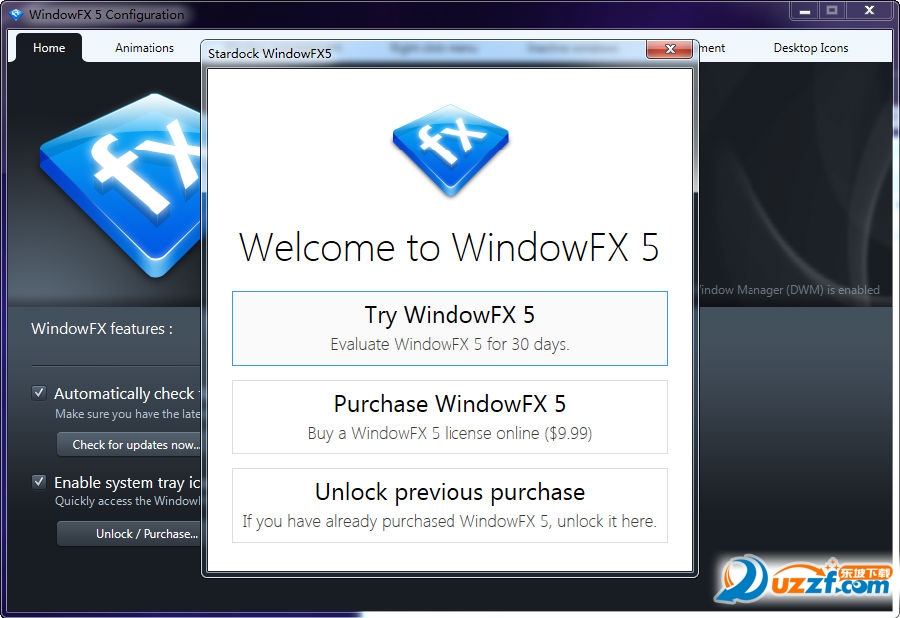Click large fx logo in configuration window
This screenshot has width=900, height=618.
pyautogui.click(x=122, y=185)
